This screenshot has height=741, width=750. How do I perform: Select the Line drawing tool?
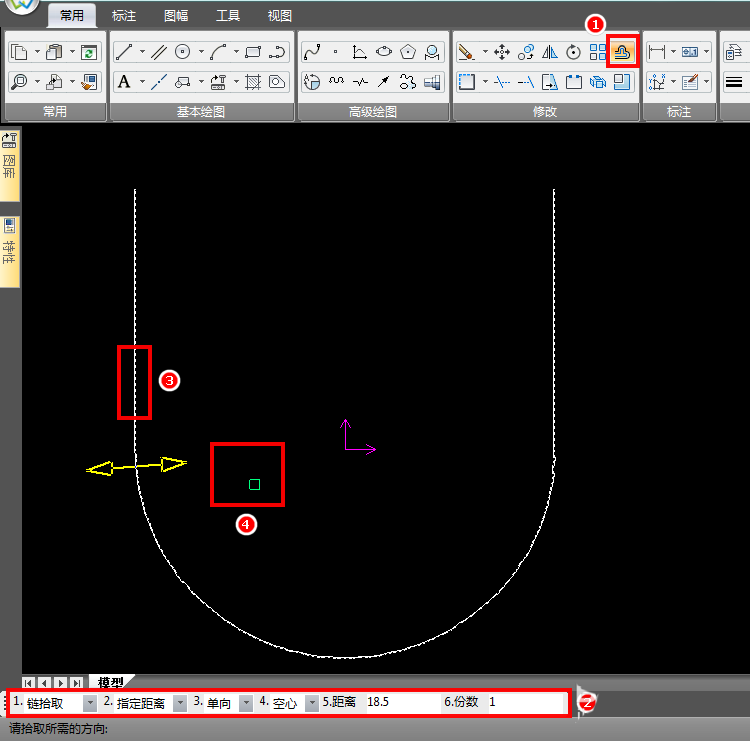click(124, 52)
